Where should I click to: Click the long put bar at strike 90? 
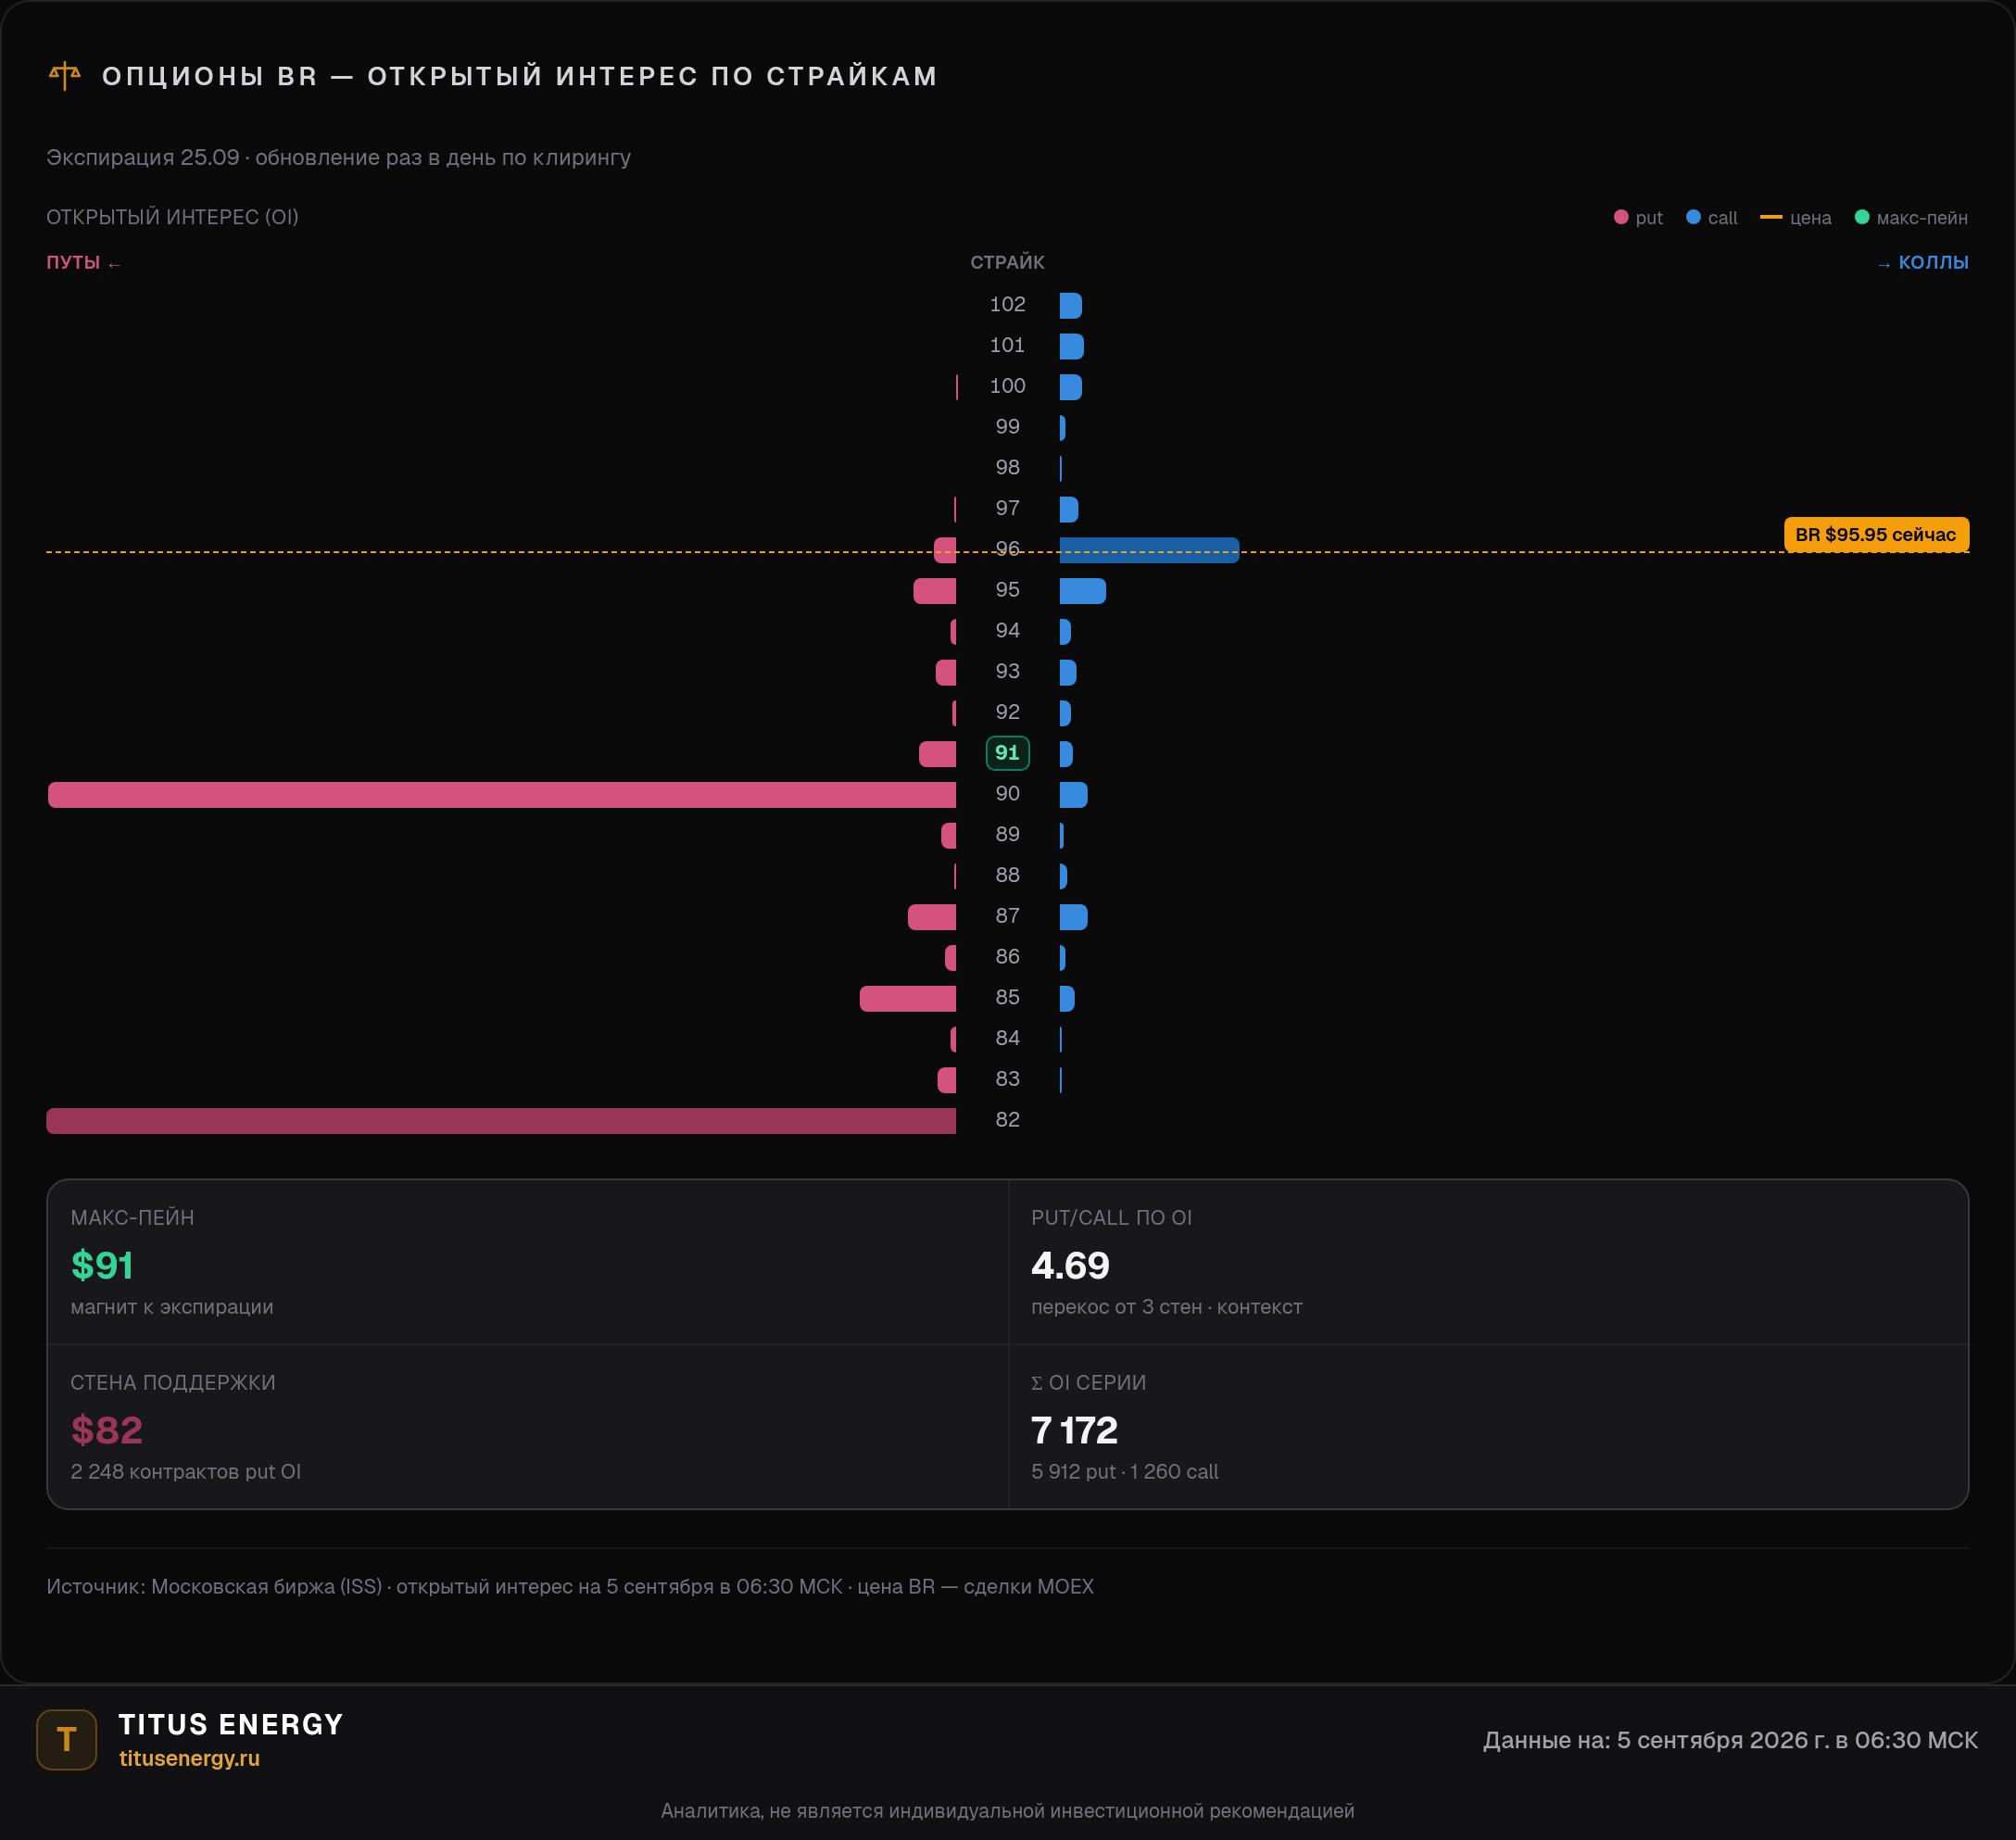(x=502, y=795)
